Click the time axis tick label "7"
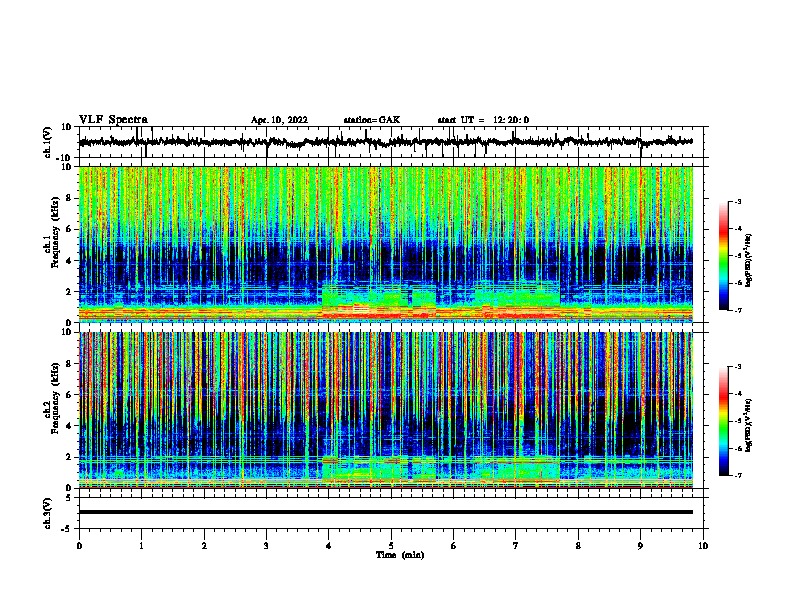The width and height of the screenshot is (792, 612). pos(516,546)
